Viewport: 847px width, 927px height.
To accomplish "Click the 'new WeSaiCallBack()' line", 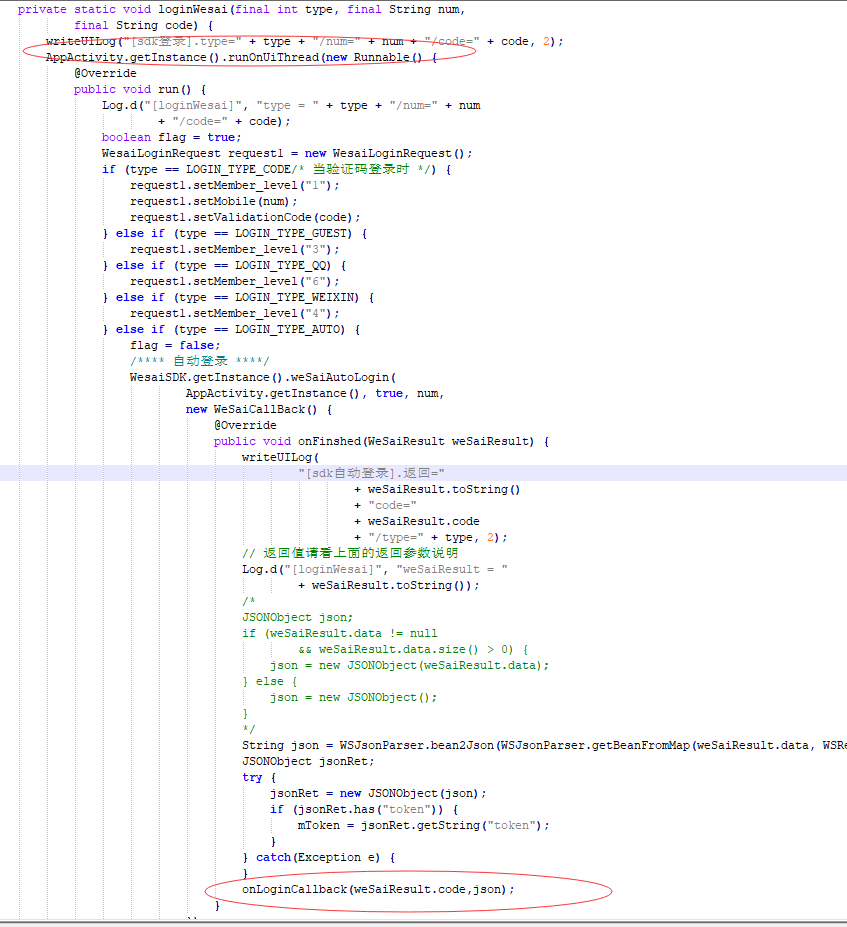I will 259,409.
